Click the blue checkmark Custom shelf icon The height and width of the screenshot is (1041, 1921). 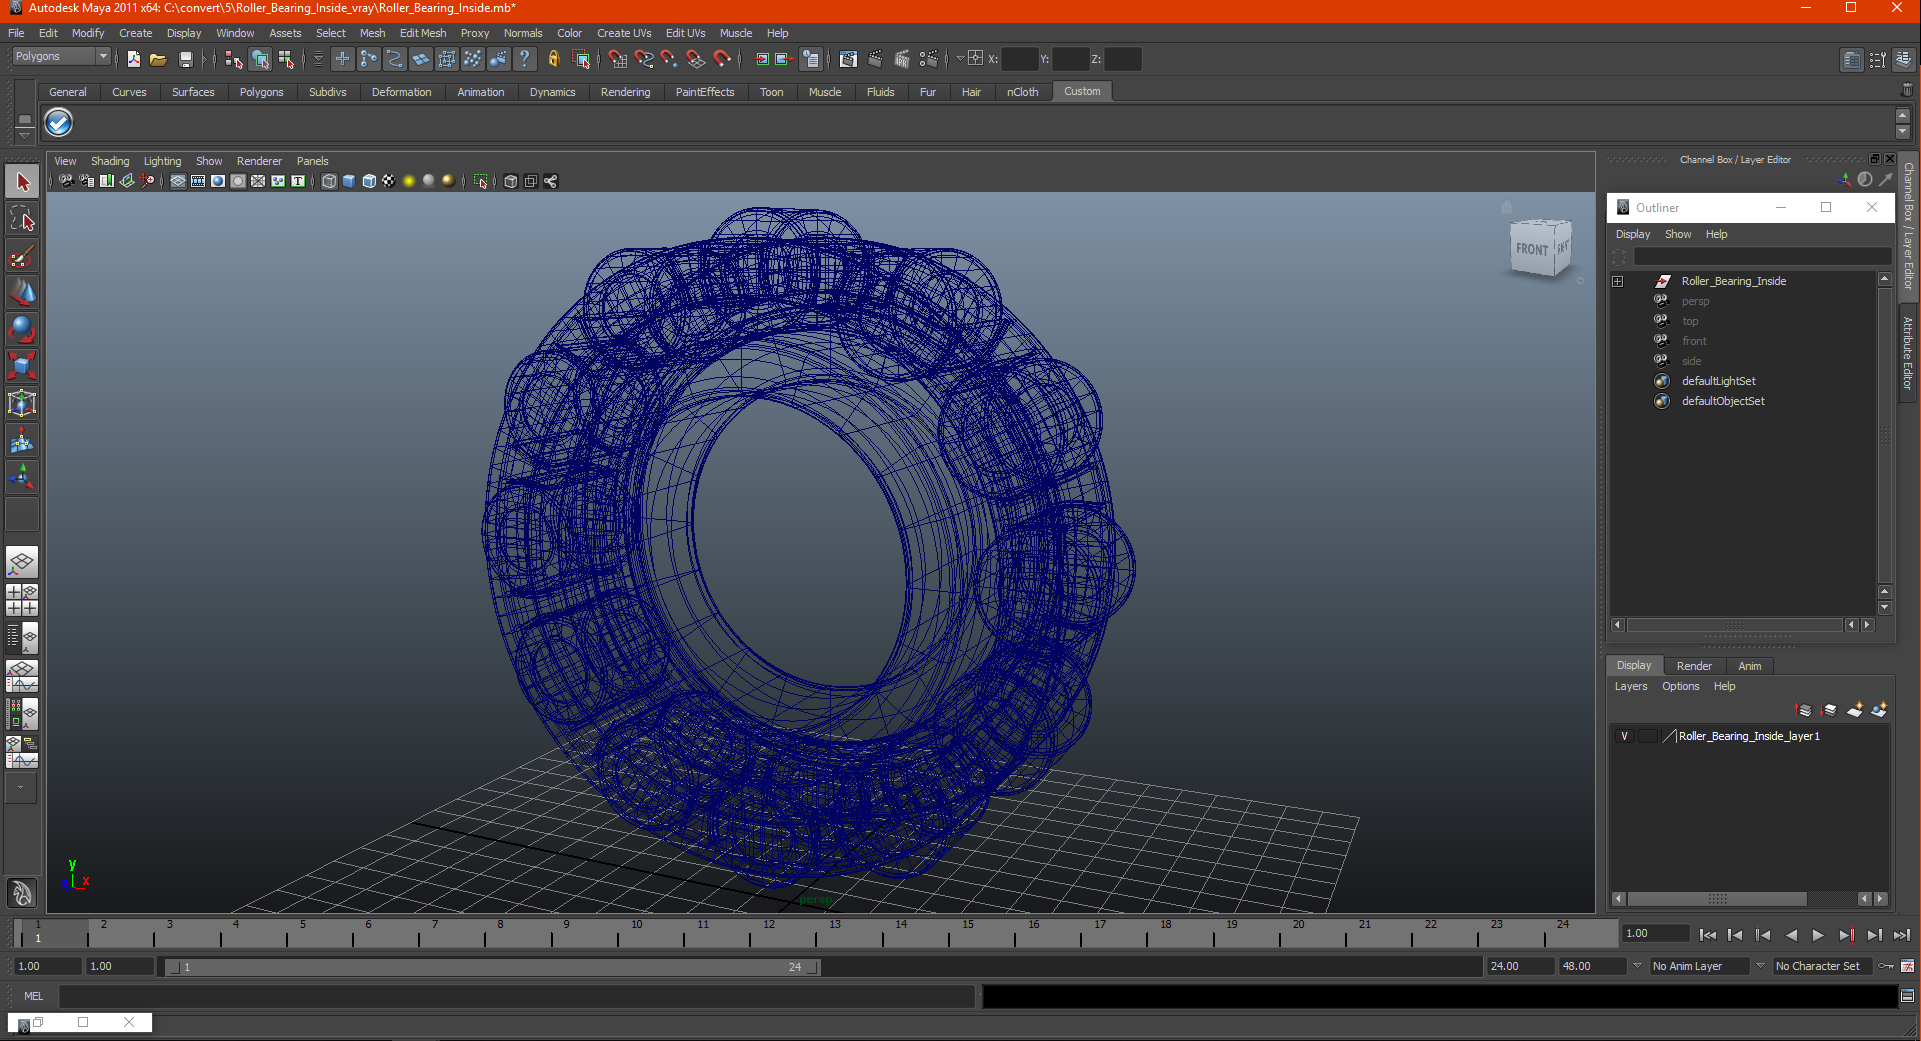[59, 123]
